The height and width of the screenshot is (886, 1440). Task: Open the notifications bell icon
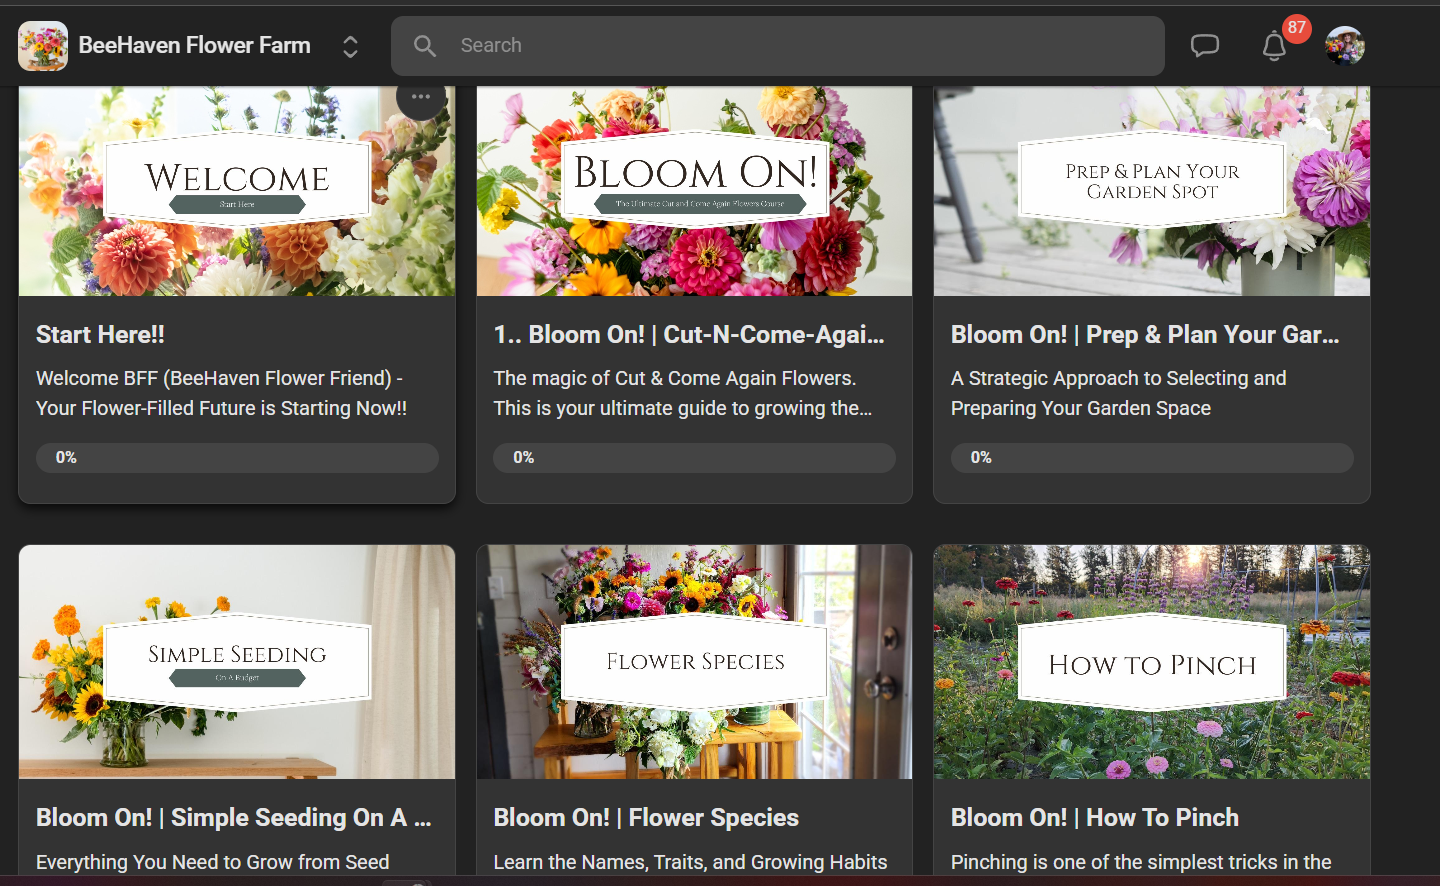point(1274,46)
